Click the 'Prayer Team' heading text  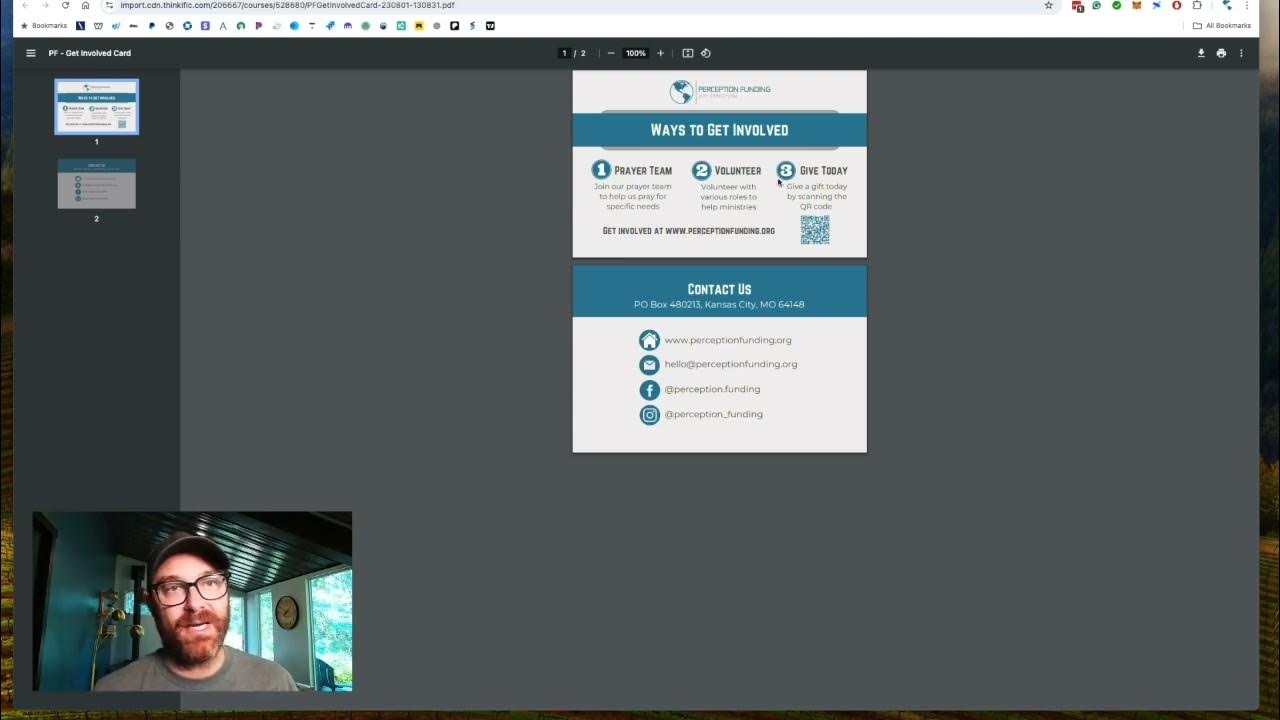click(x=643, y=171)
